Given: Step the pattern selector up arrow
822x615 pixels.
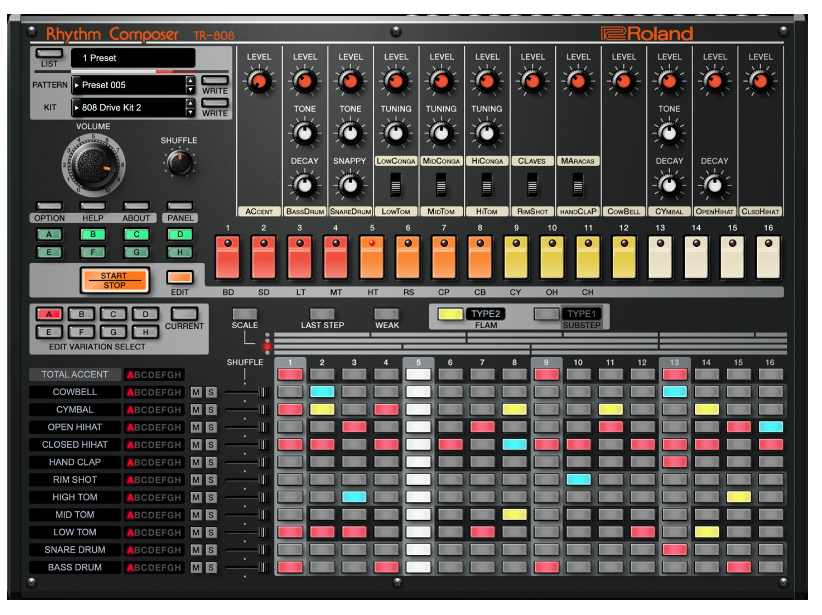Looking at the screenshot, I should pos(190,81).
